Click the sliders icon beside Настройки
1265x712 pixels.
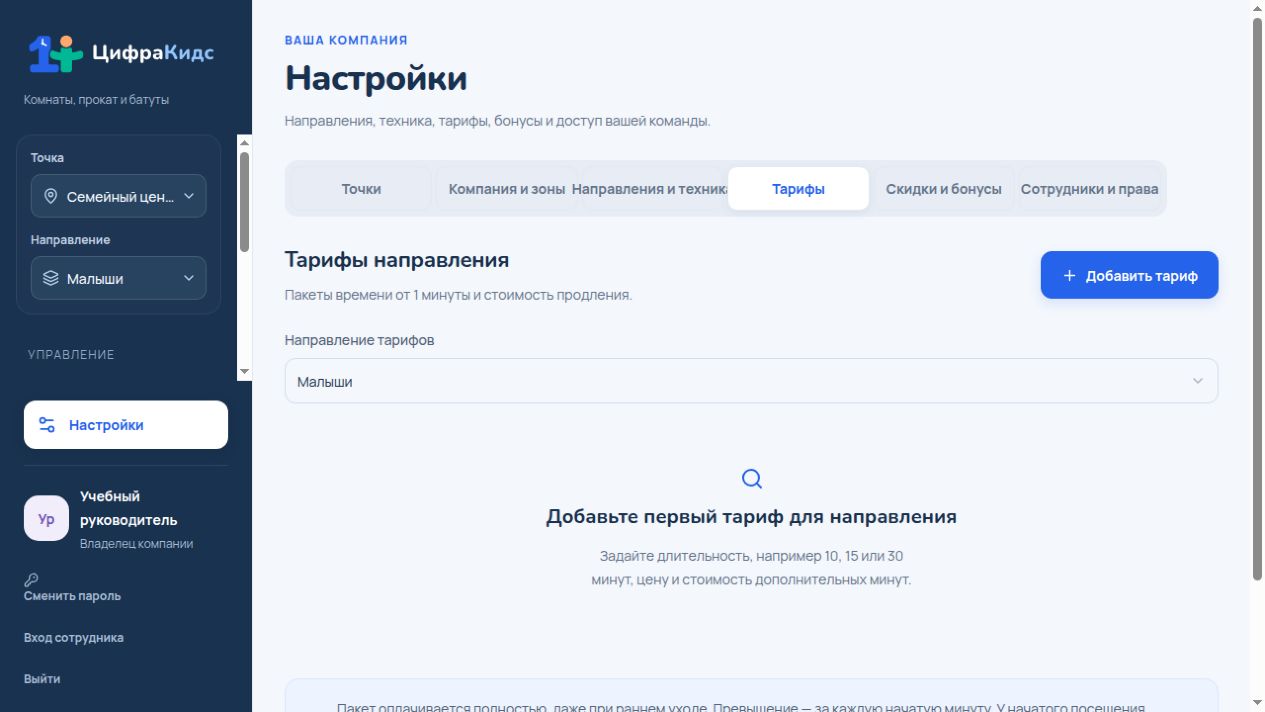pyautogui.click(x=47, y=425)
